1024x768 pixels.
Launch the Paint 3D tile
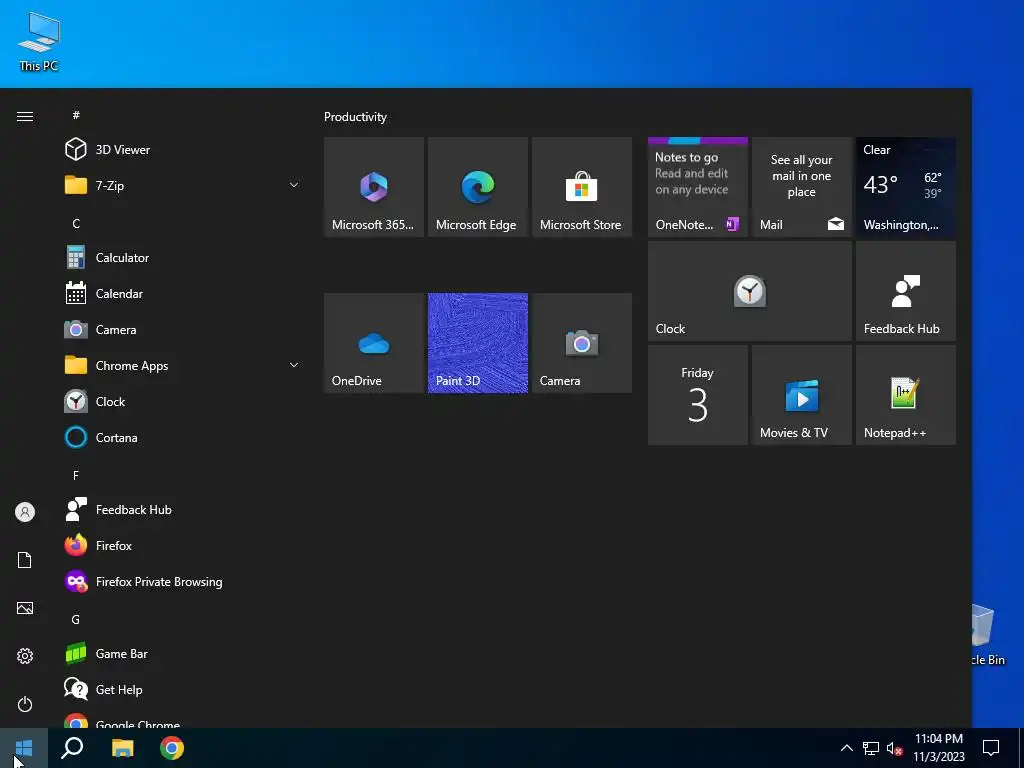477,343
